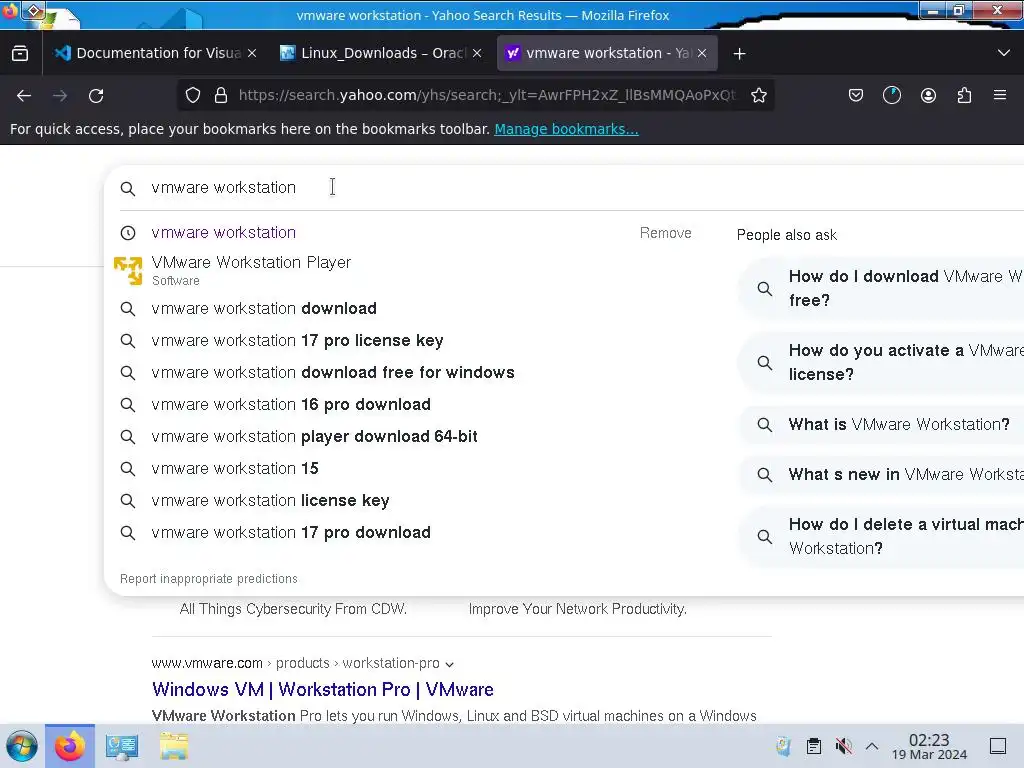Select VMware Workstation Player software suggestion
The image size is (1024, 768).
(x=251, y=270)
